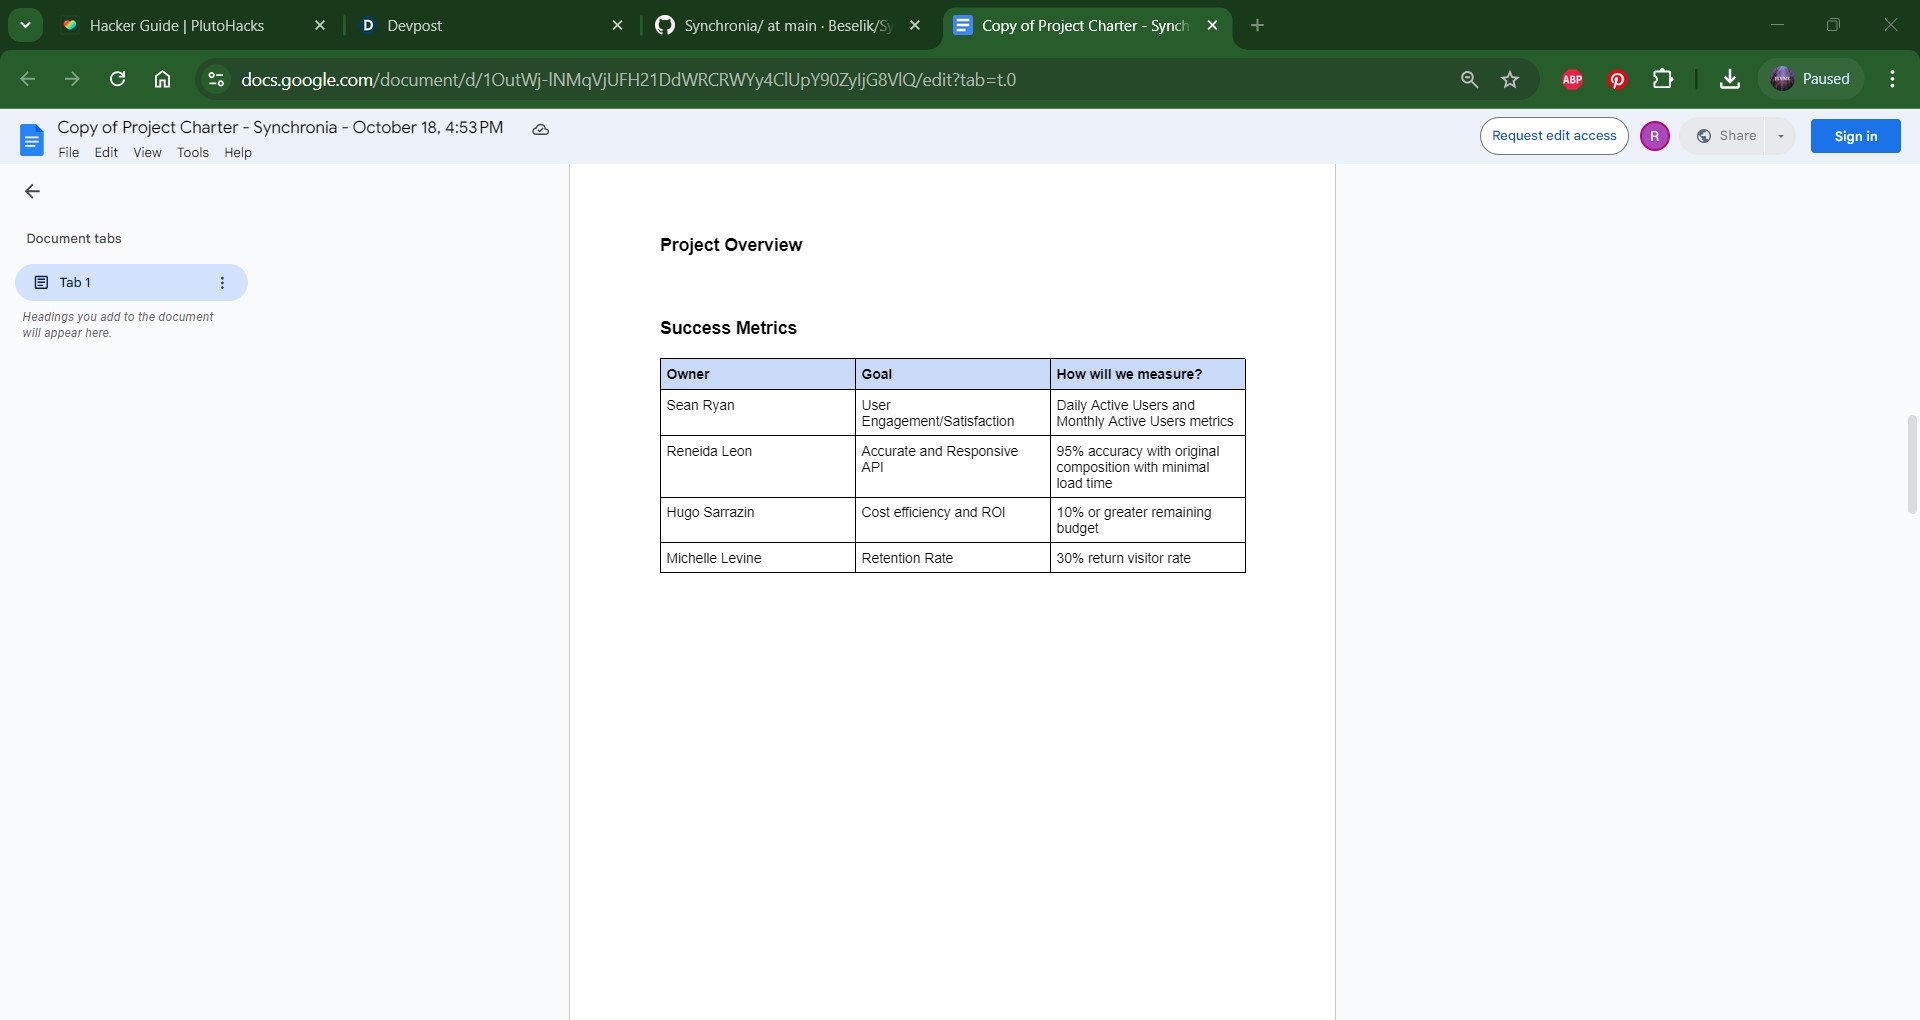Open the R user avatar
Viewport: 1920px width, 1020px height.
pos(1655,136)
